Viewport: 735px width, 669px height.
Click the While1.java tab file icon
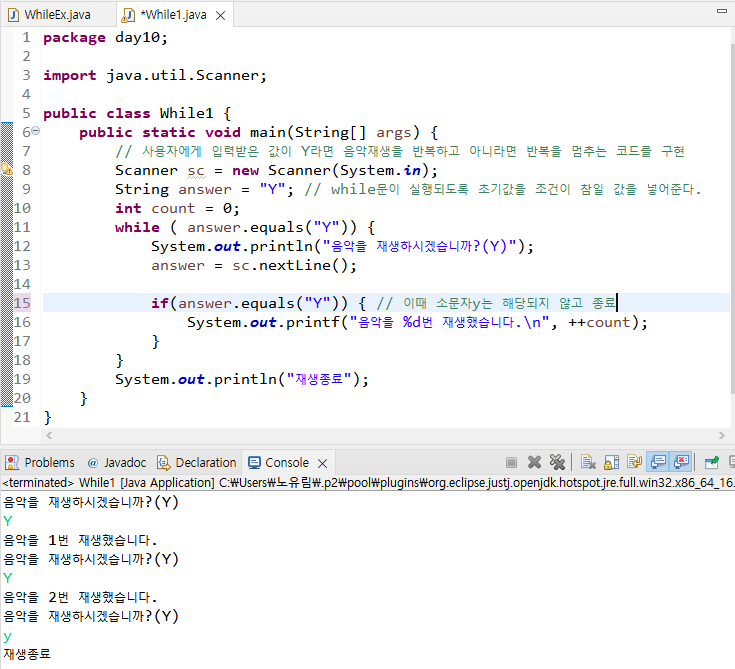pyautogui.click(x=128, y=15)
